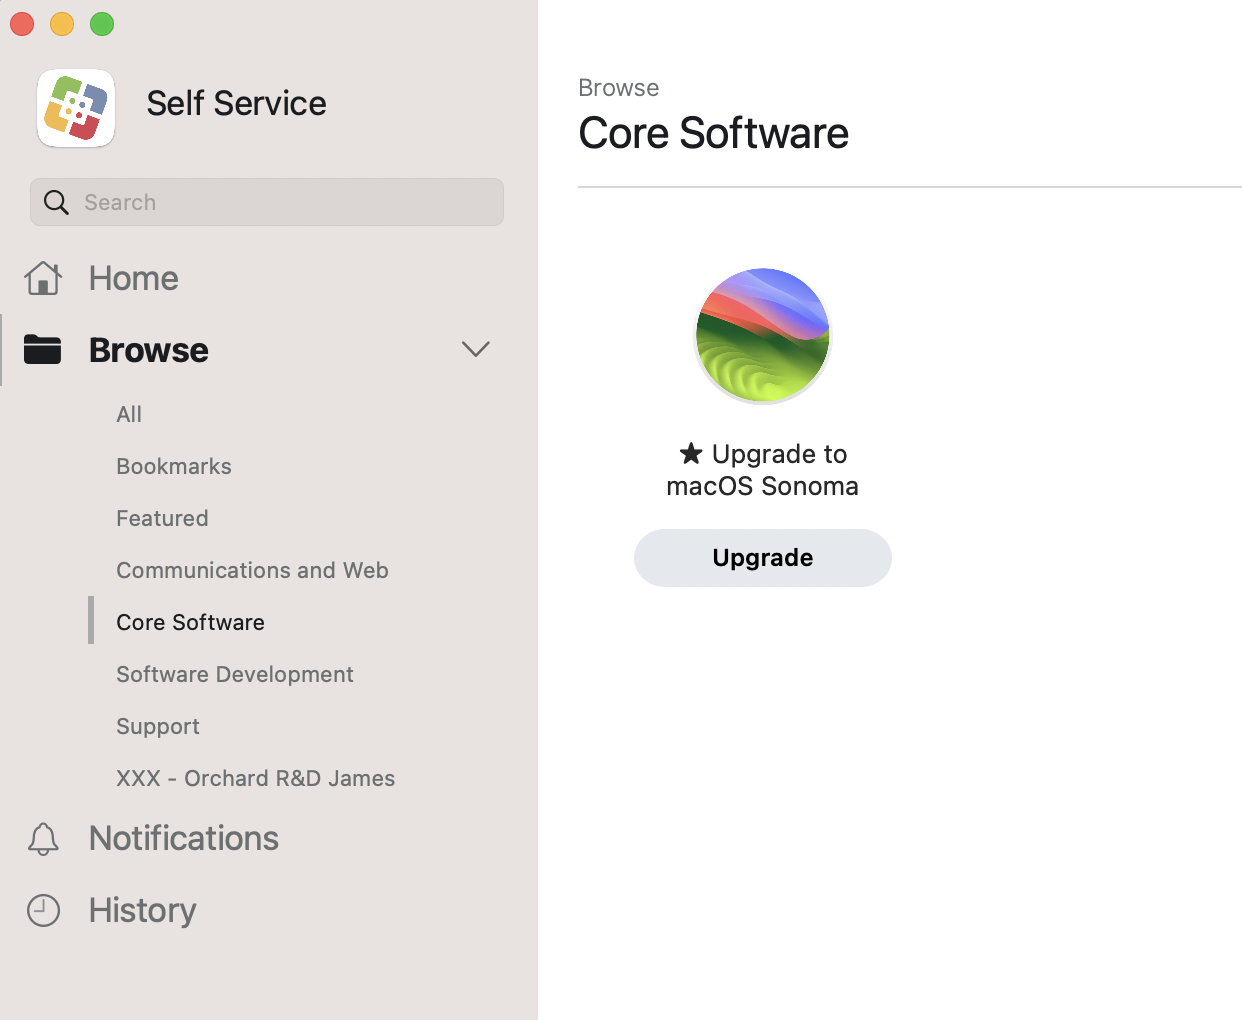Click the Notifications bell icon
Screen dimensions: 1242x1020
click(43, 839)
